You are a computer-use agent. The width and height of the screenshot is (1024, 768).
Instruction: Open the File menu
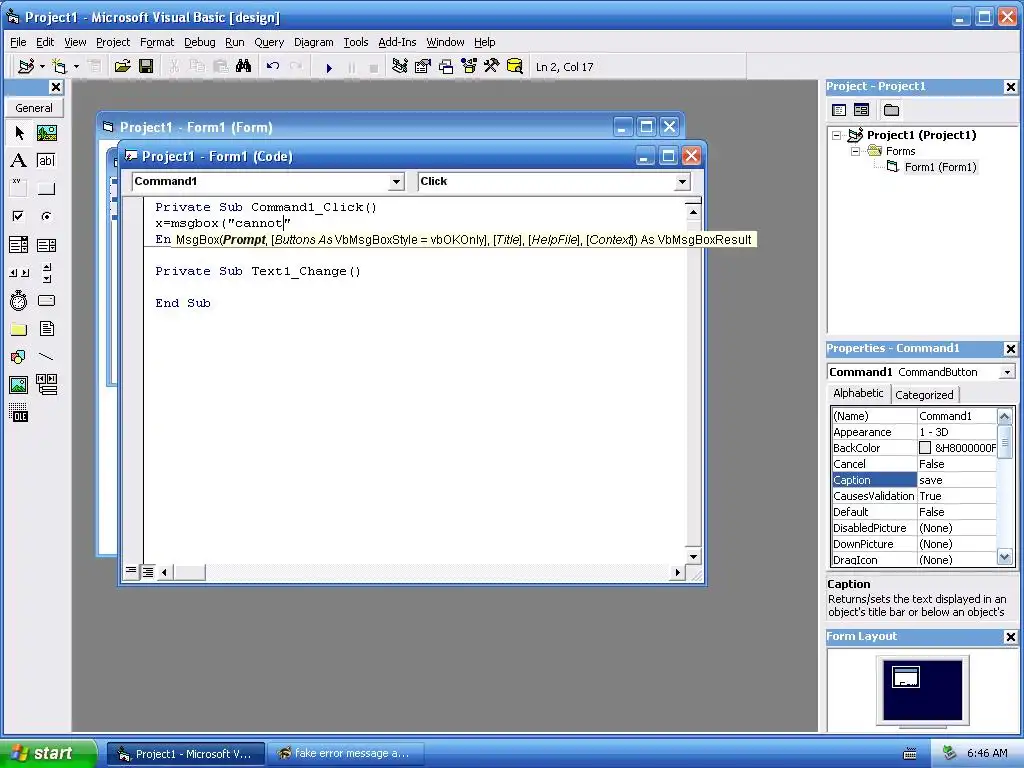tap(18, 42)
